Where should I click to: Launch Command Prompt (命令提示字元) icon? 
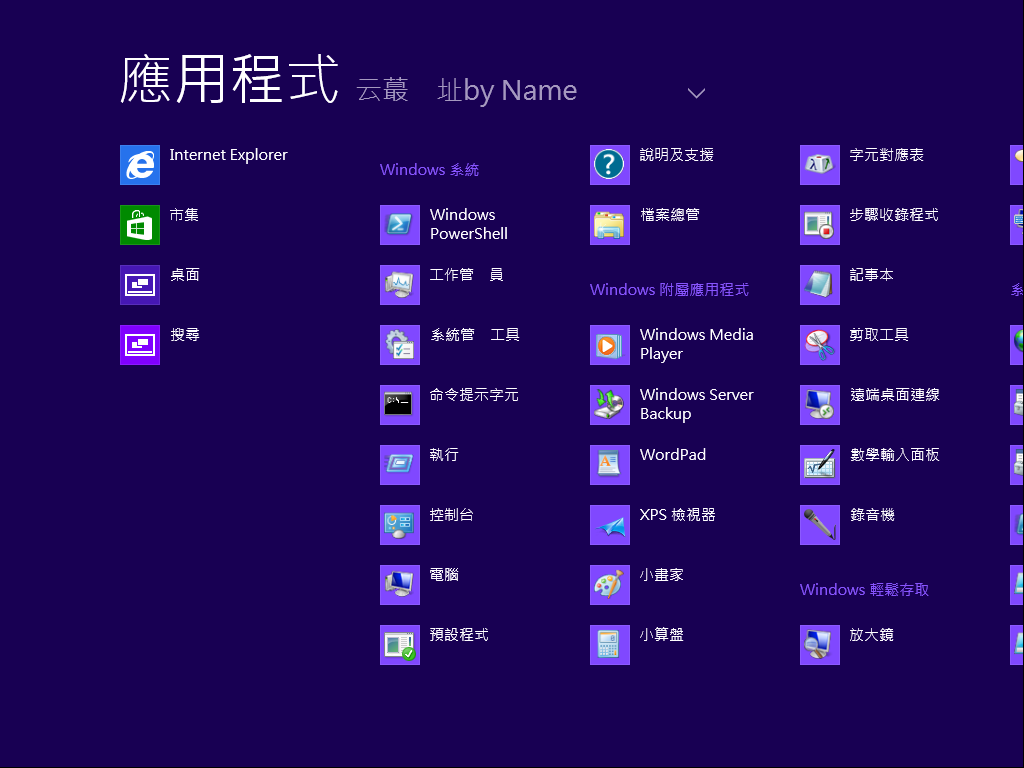(400, 405)
